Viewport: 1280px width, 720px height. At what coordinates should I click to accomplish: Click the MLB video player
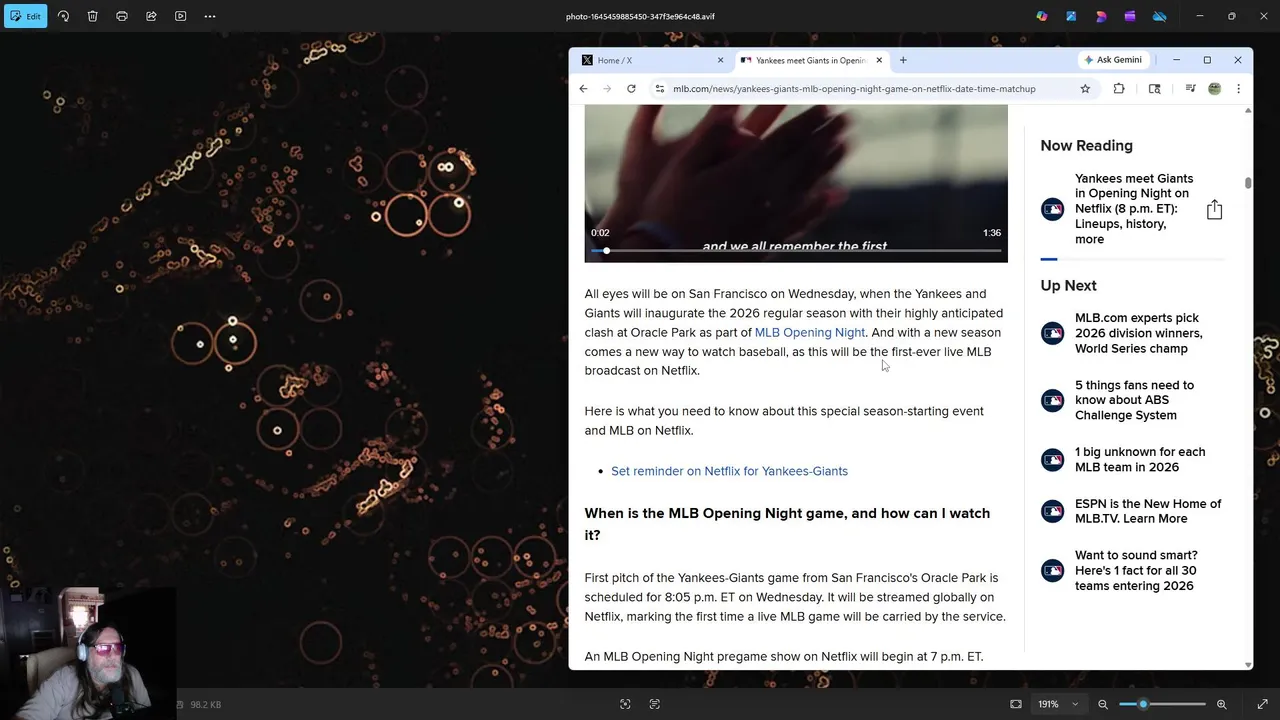(796, 184)
